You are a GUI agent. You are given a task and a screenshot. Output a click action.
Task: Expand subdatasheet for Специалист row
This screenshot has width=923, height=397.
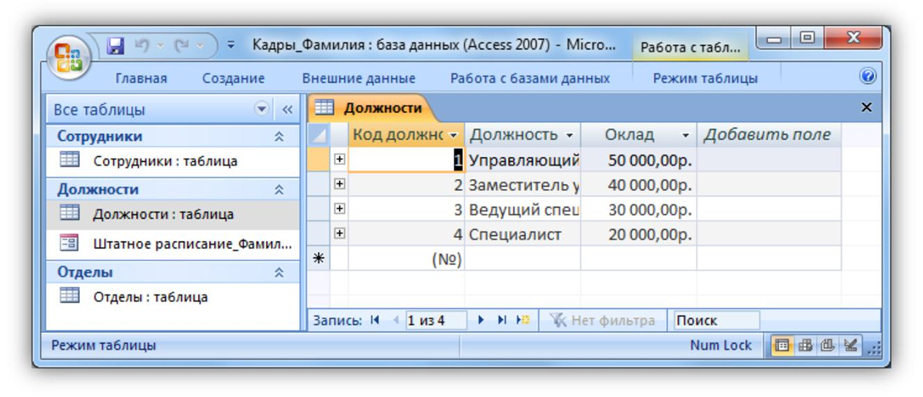click(x=339, y=234)
